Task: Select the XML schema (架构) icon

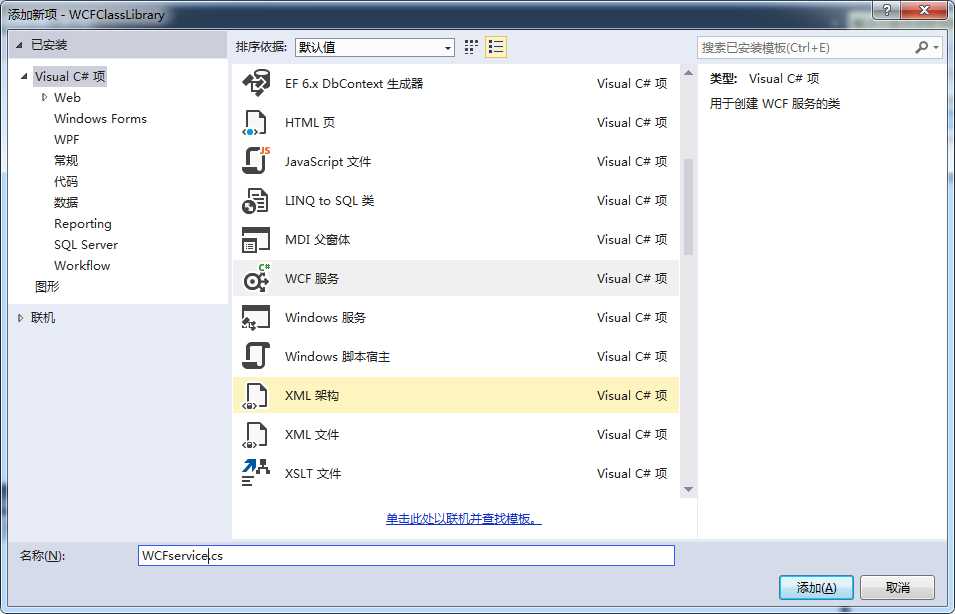Action: pos(255,395)
